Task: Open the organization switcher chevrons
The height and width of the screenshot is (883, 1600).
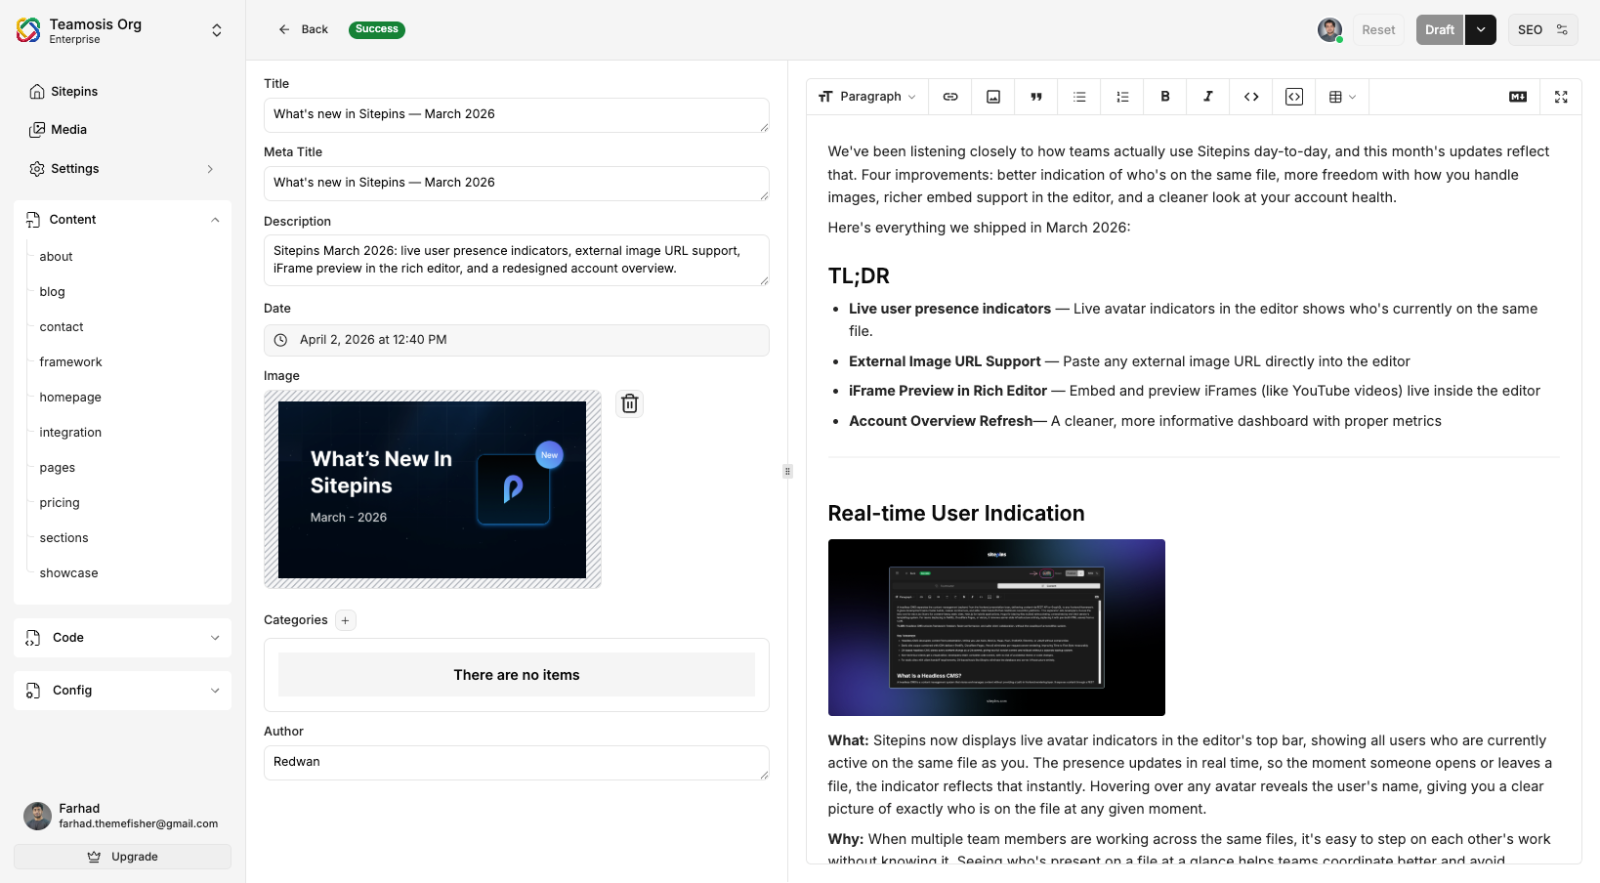Action: 217,30
